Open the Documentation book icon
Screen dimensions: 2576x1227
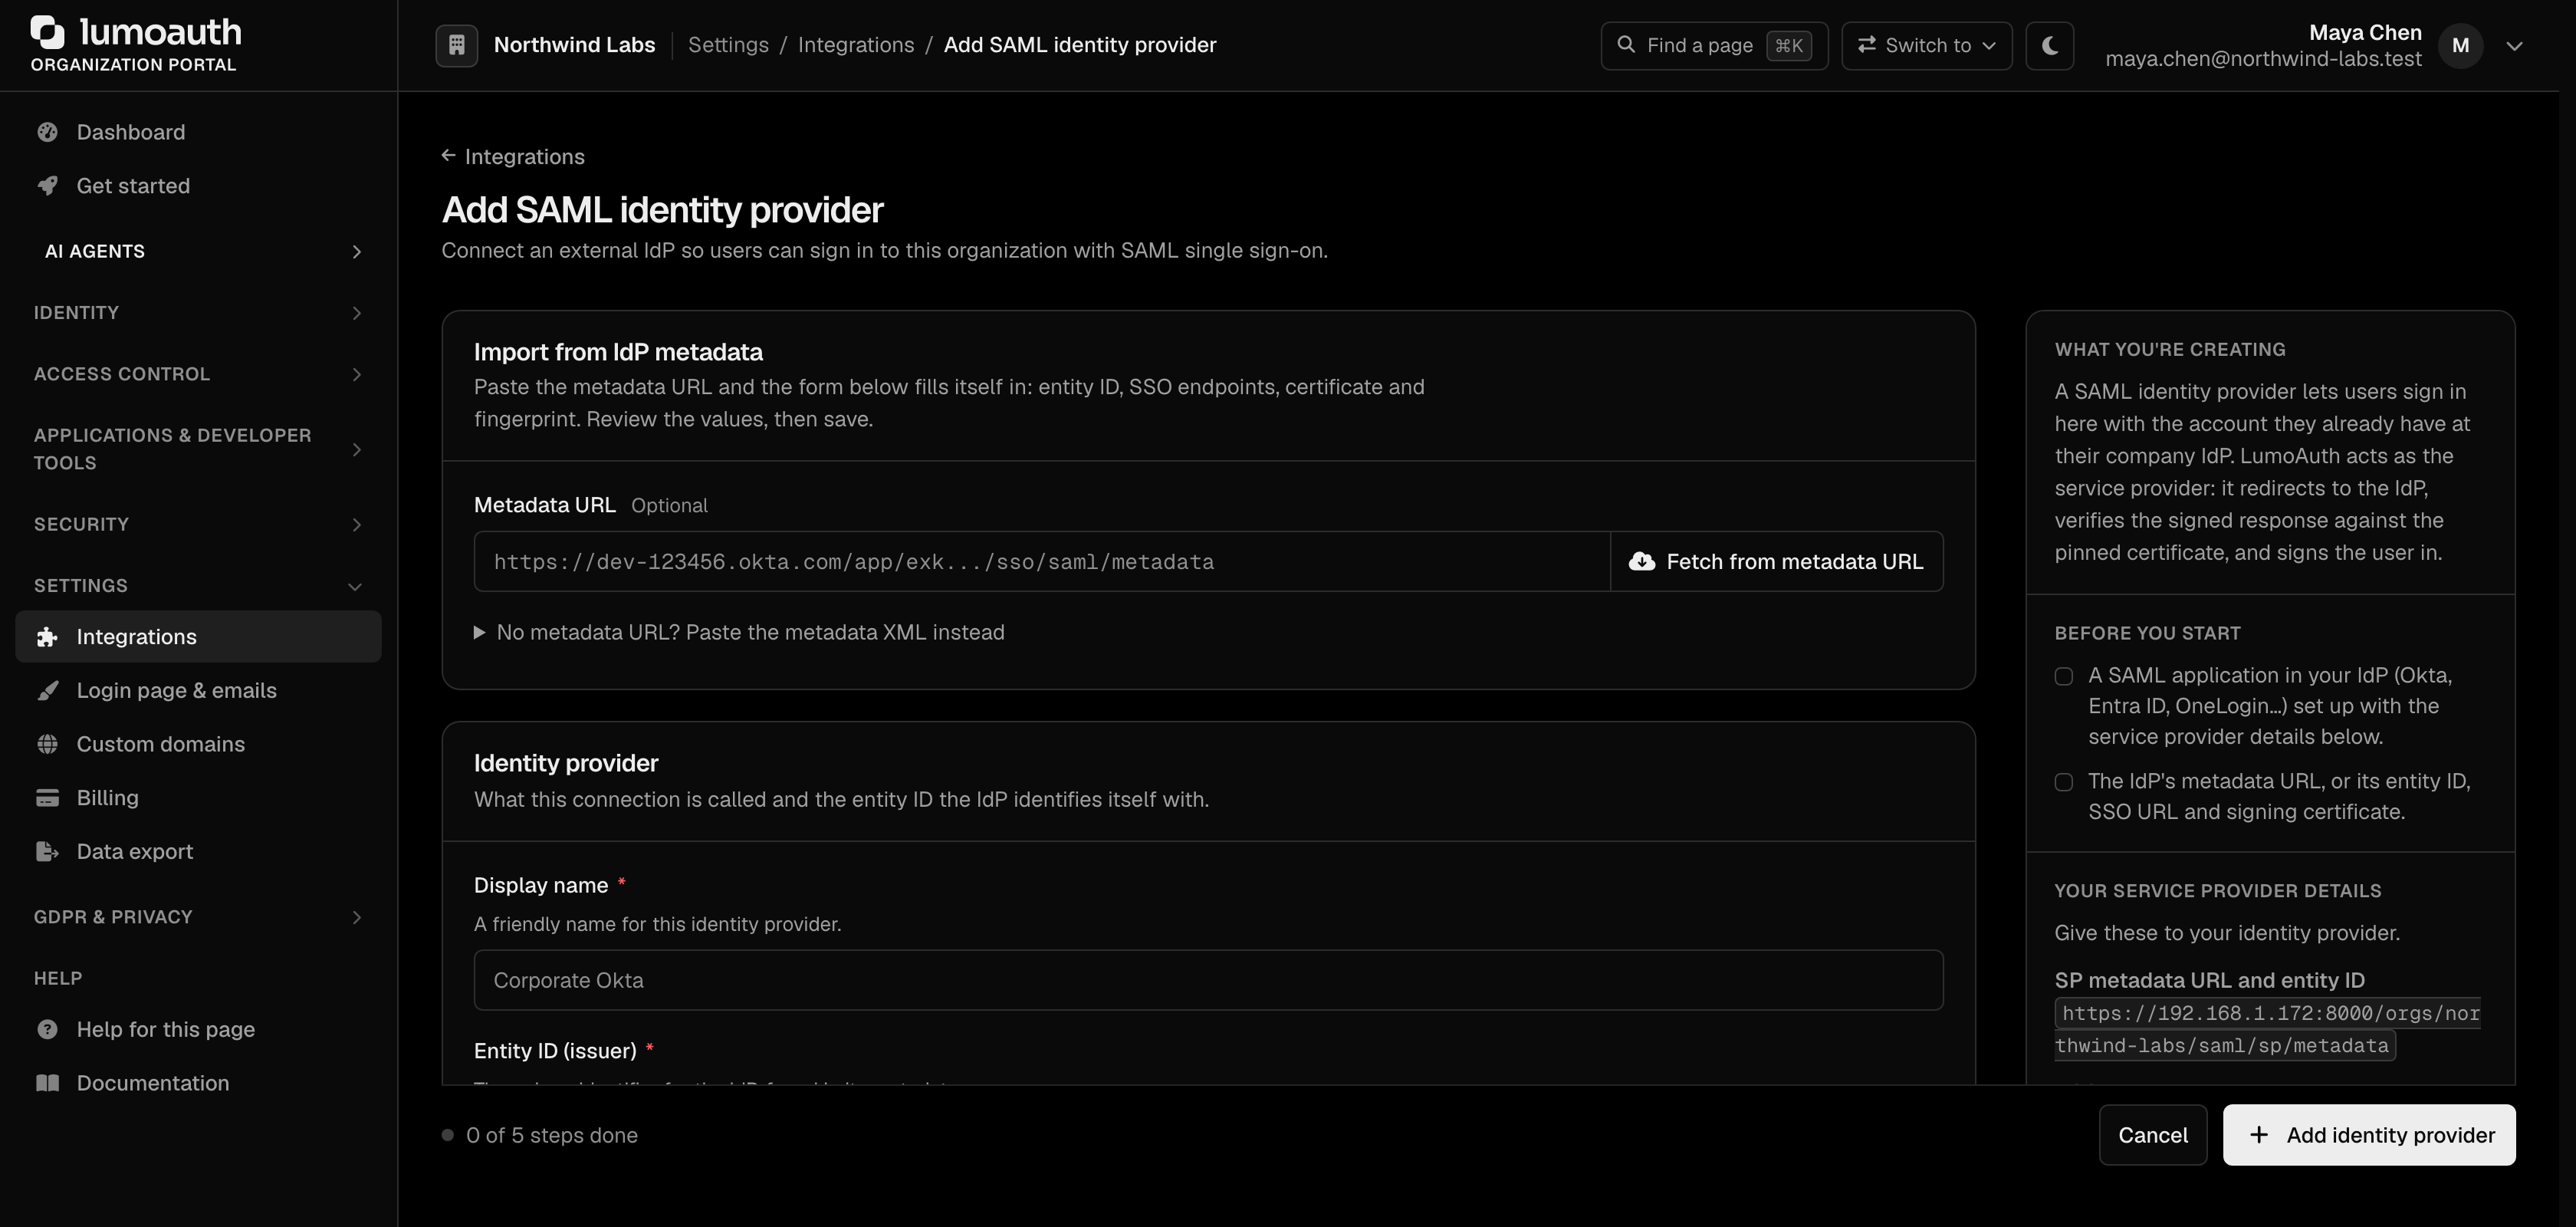47,1083
